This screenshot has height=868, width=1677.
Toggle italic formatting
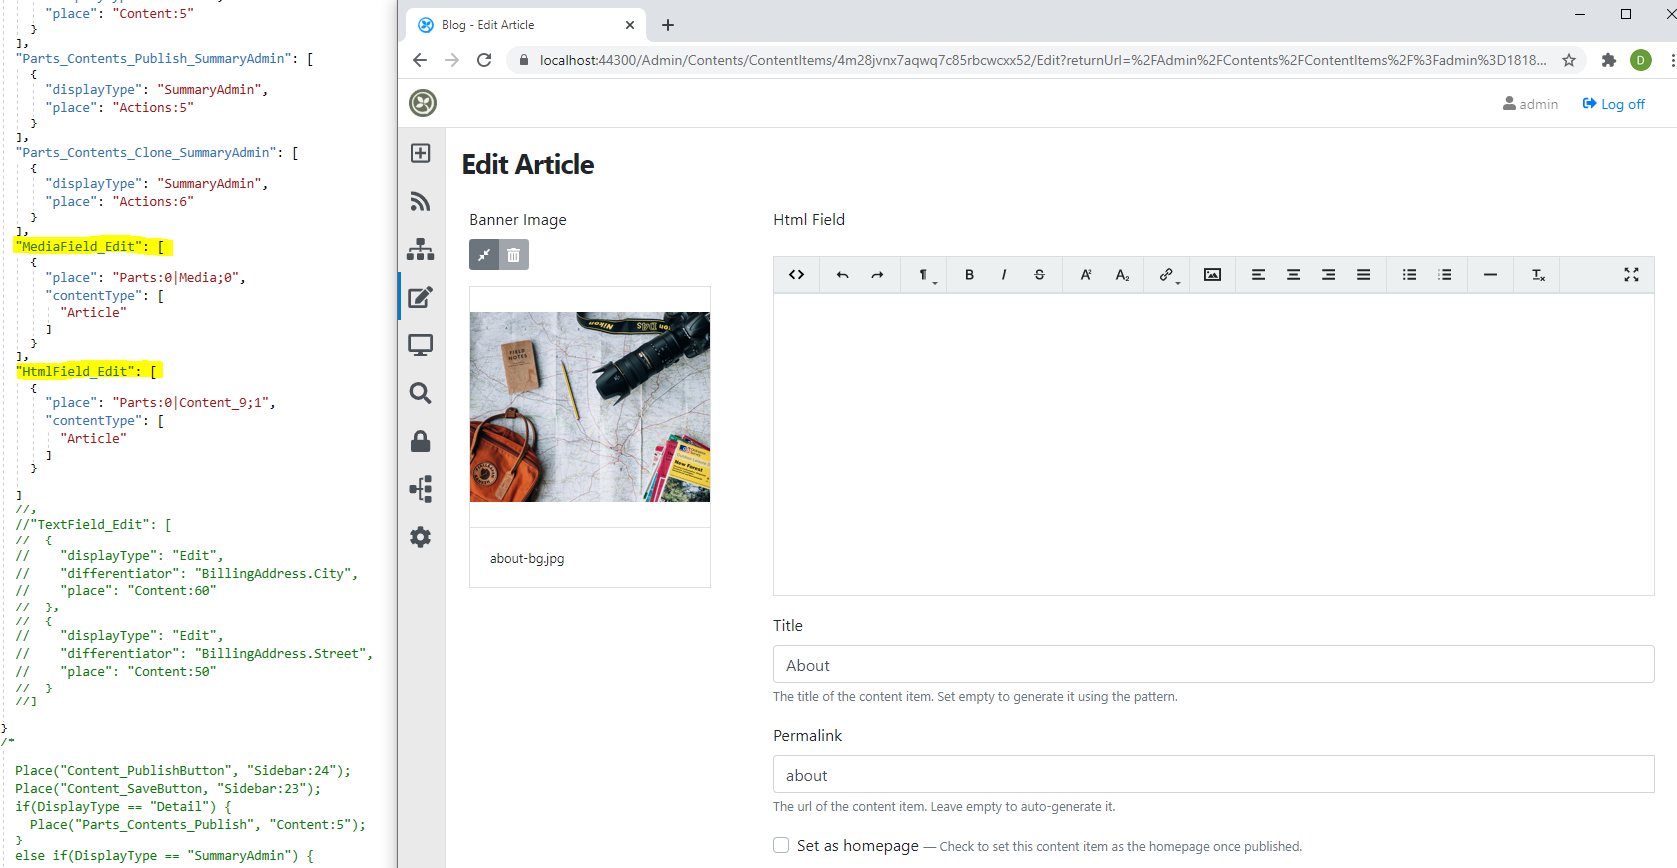coord(1004,275)
